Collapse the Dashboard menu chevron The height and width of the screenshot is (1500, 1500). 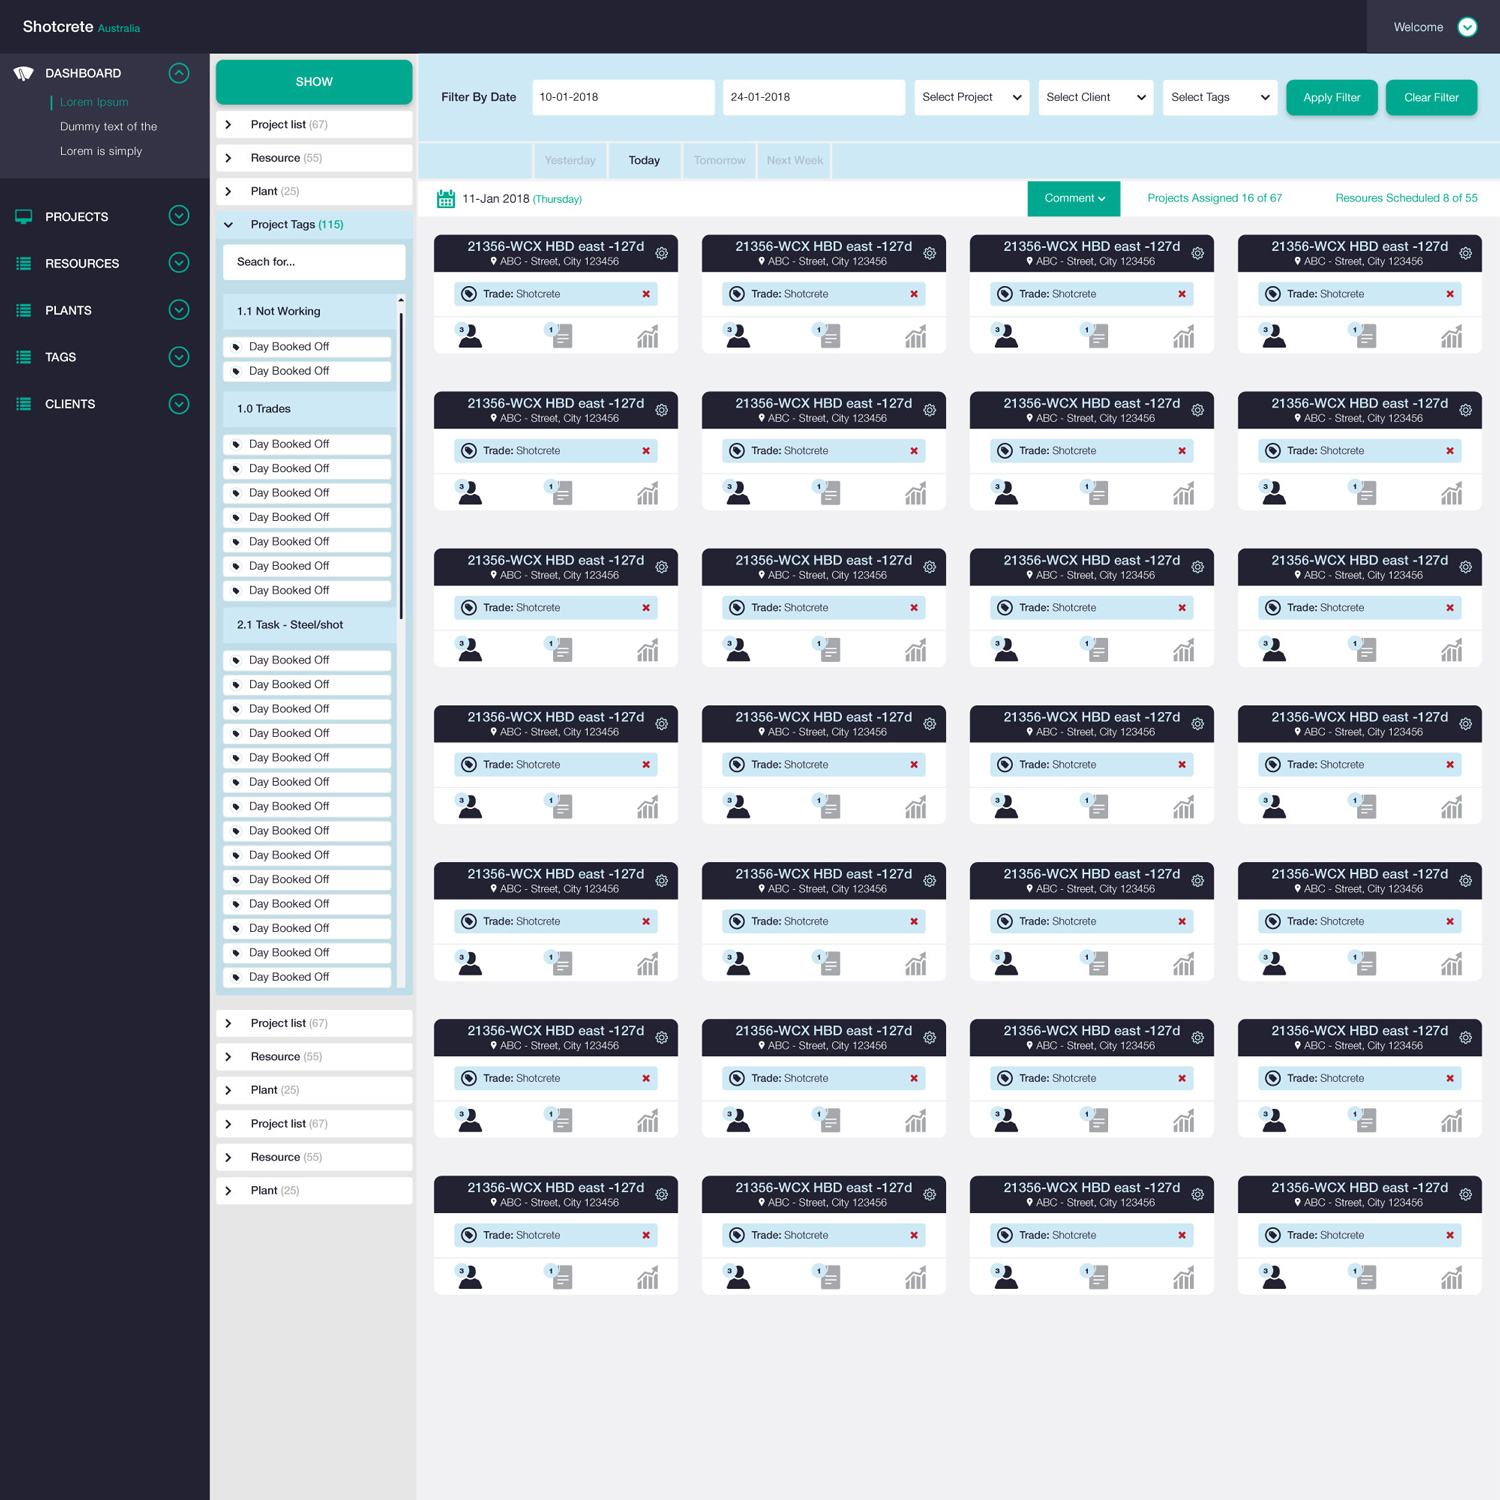pyautogui.click(x=179, y=73)
